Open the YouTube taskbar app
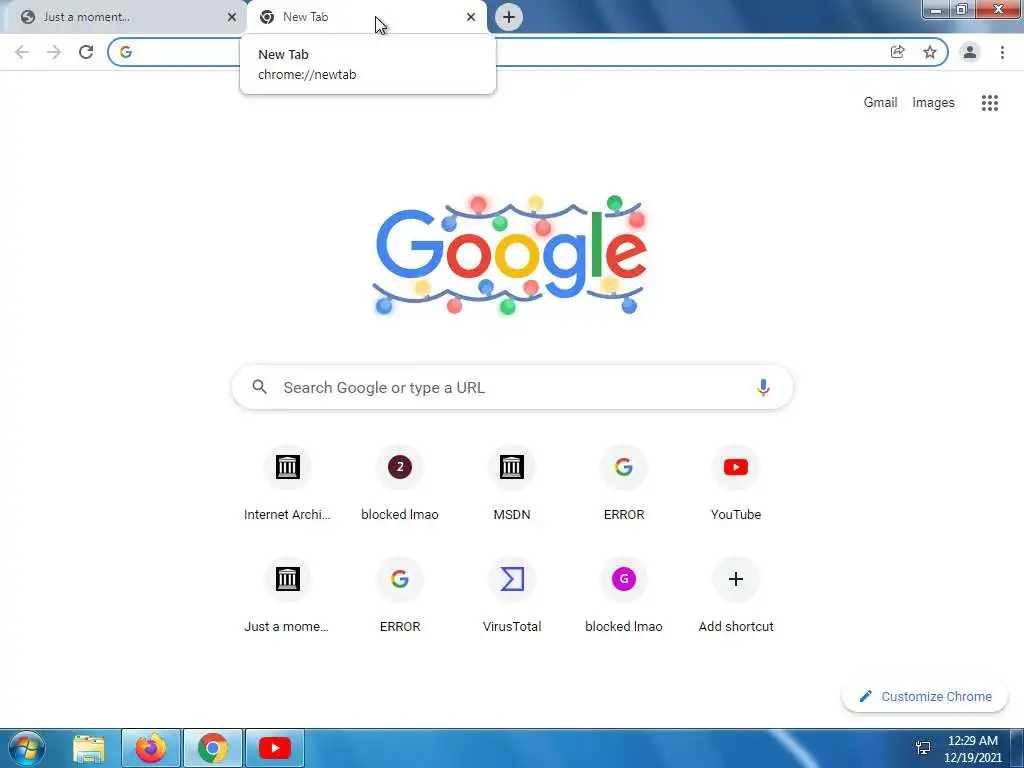Image resolution: width=1024 pixels, height=768 pixels. coord(275,748)
